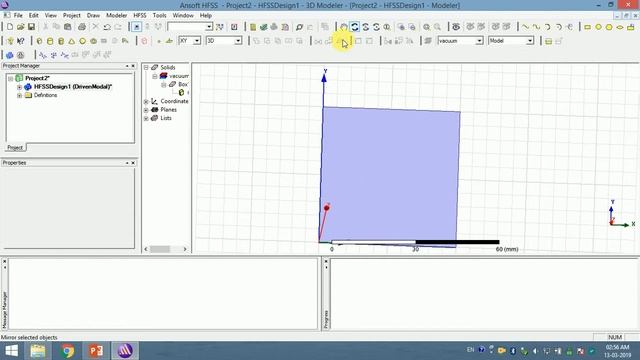Open the File menu
The width and height of the screenshot is (640, 360).
coord(18,16)
